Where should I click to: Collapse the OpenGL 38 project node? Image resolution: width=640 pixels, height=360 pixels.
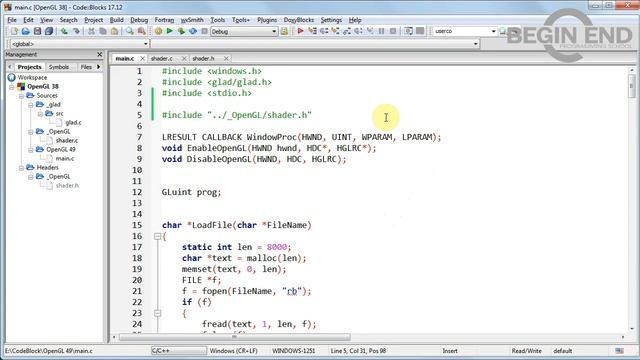[x=12, y=87]
